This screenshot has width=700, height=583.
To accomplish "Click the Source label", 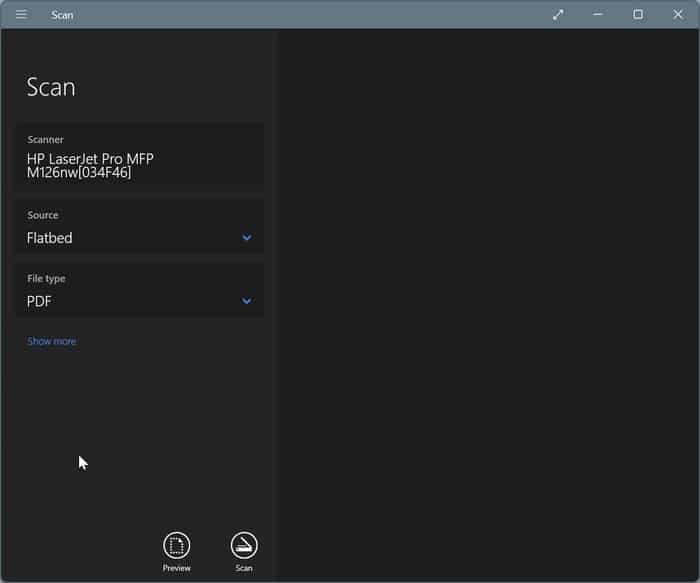I will click(x=43, y=215).
